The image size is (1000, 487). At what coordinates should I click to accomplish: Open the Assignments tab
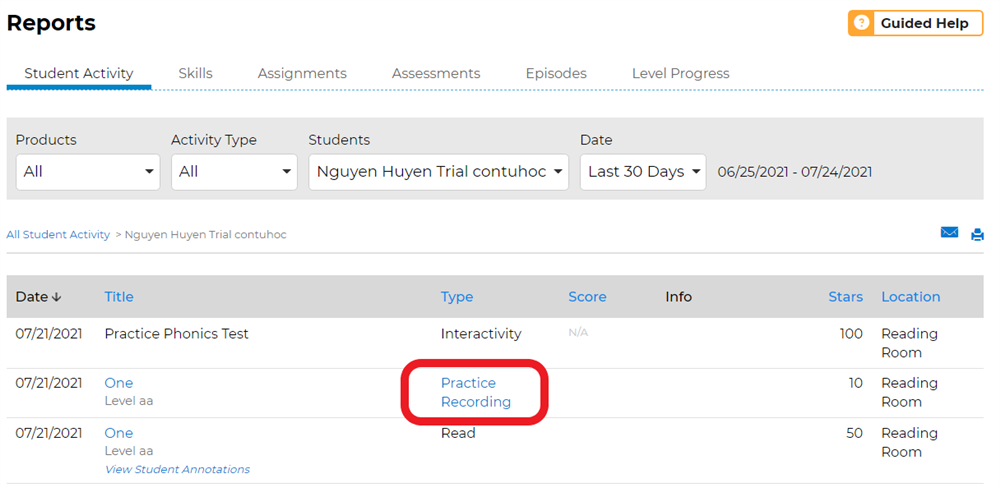[302, 73]
